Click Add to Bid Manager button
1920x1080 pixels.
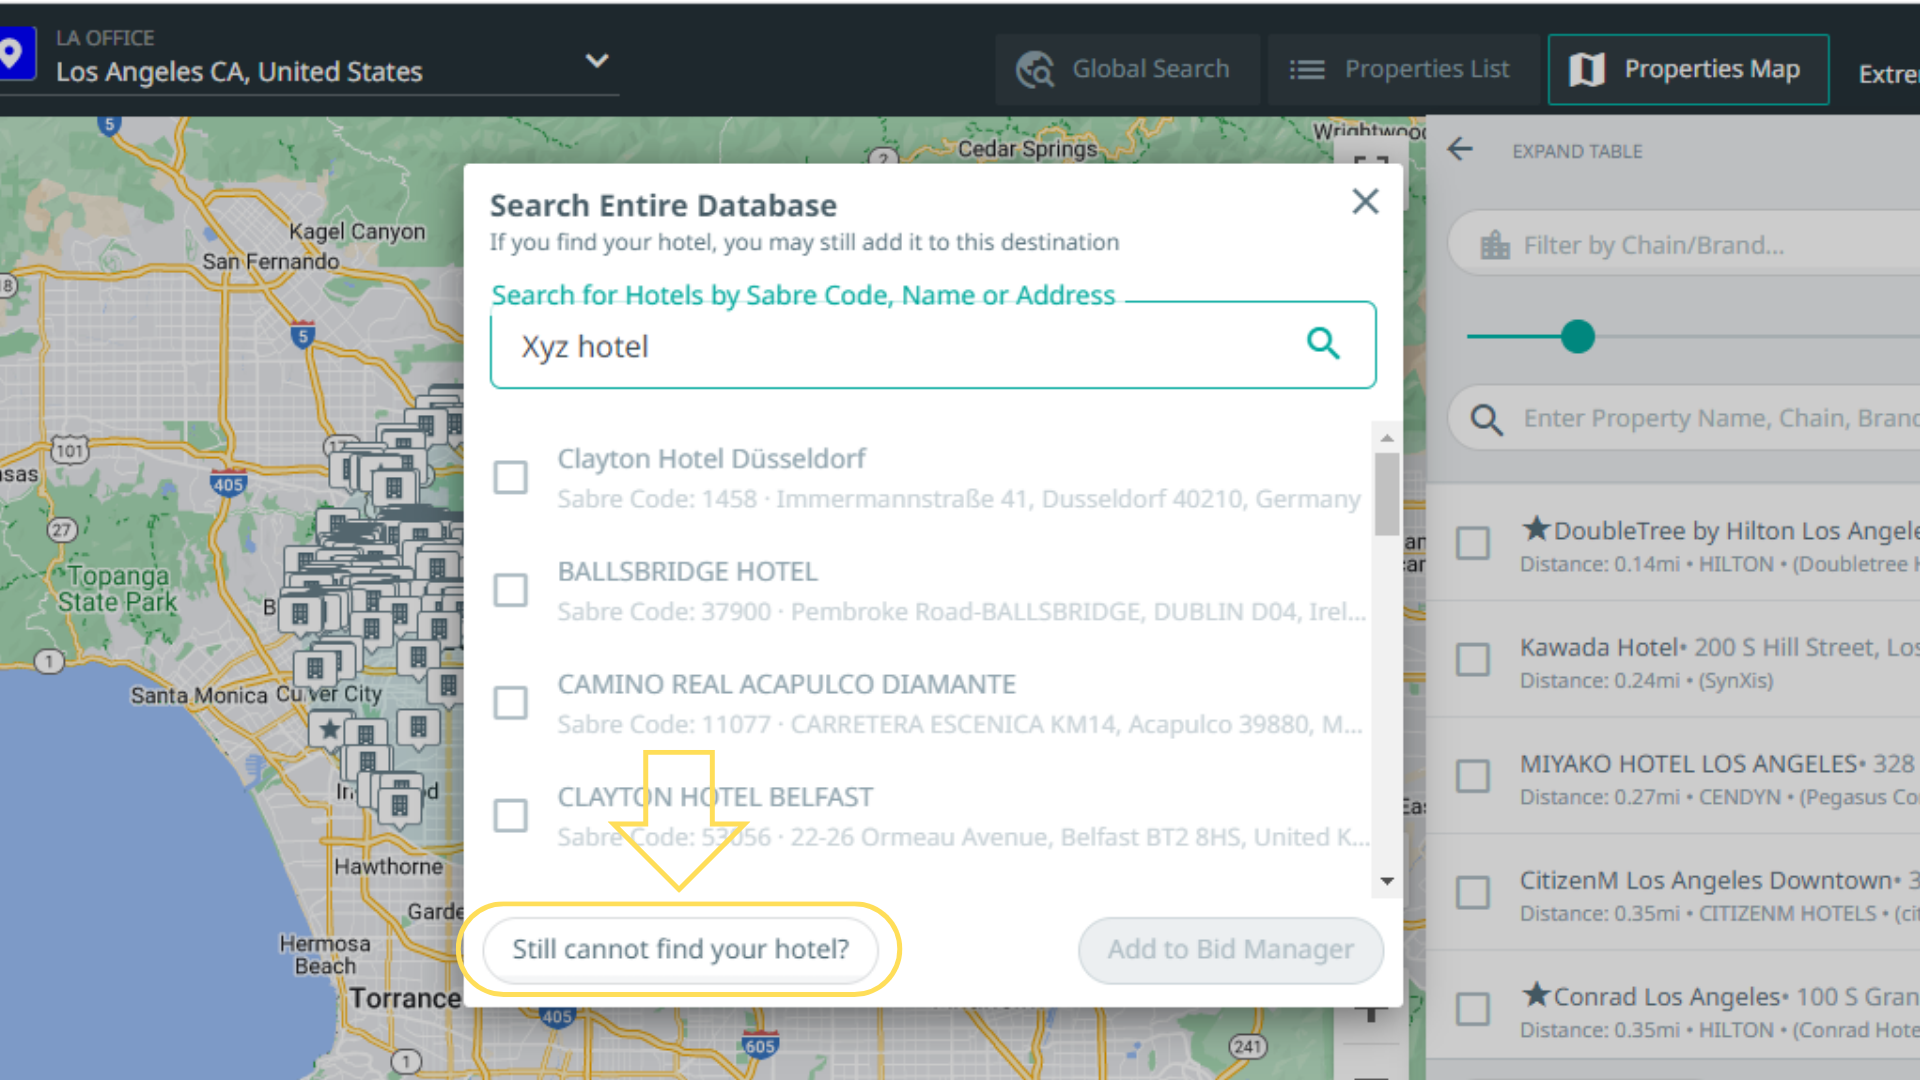[x=1230, y=949]
